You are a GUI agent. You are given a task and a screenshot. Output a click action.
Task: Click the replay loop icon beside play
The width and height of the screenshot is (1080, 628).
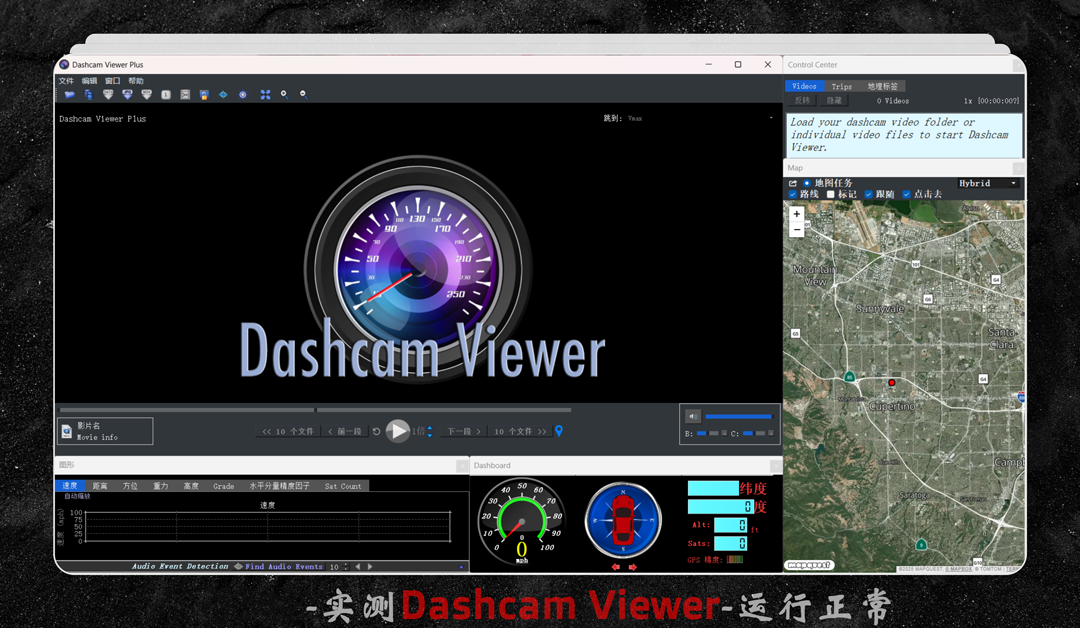point(377,431)
